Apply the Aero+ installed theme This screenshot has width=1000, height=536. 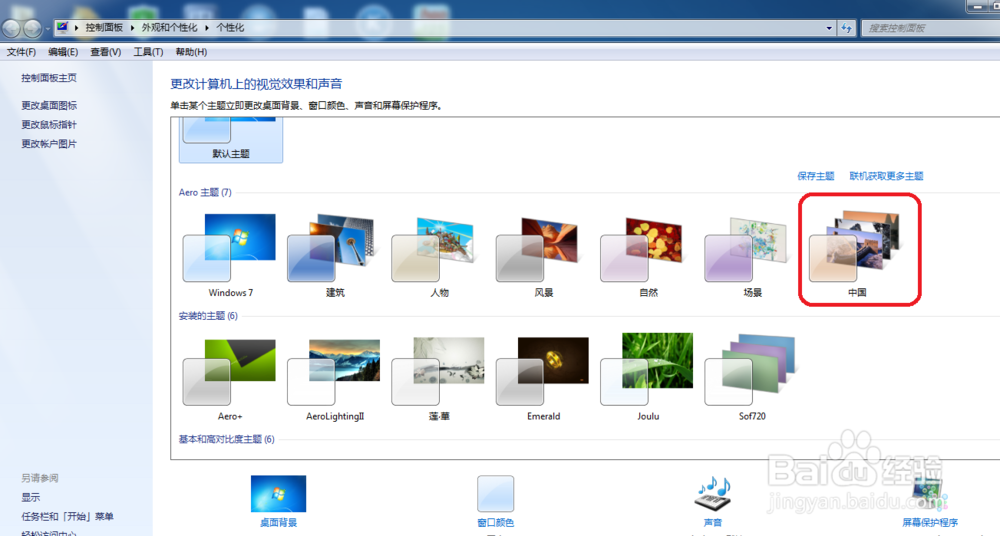coord(230,378)
